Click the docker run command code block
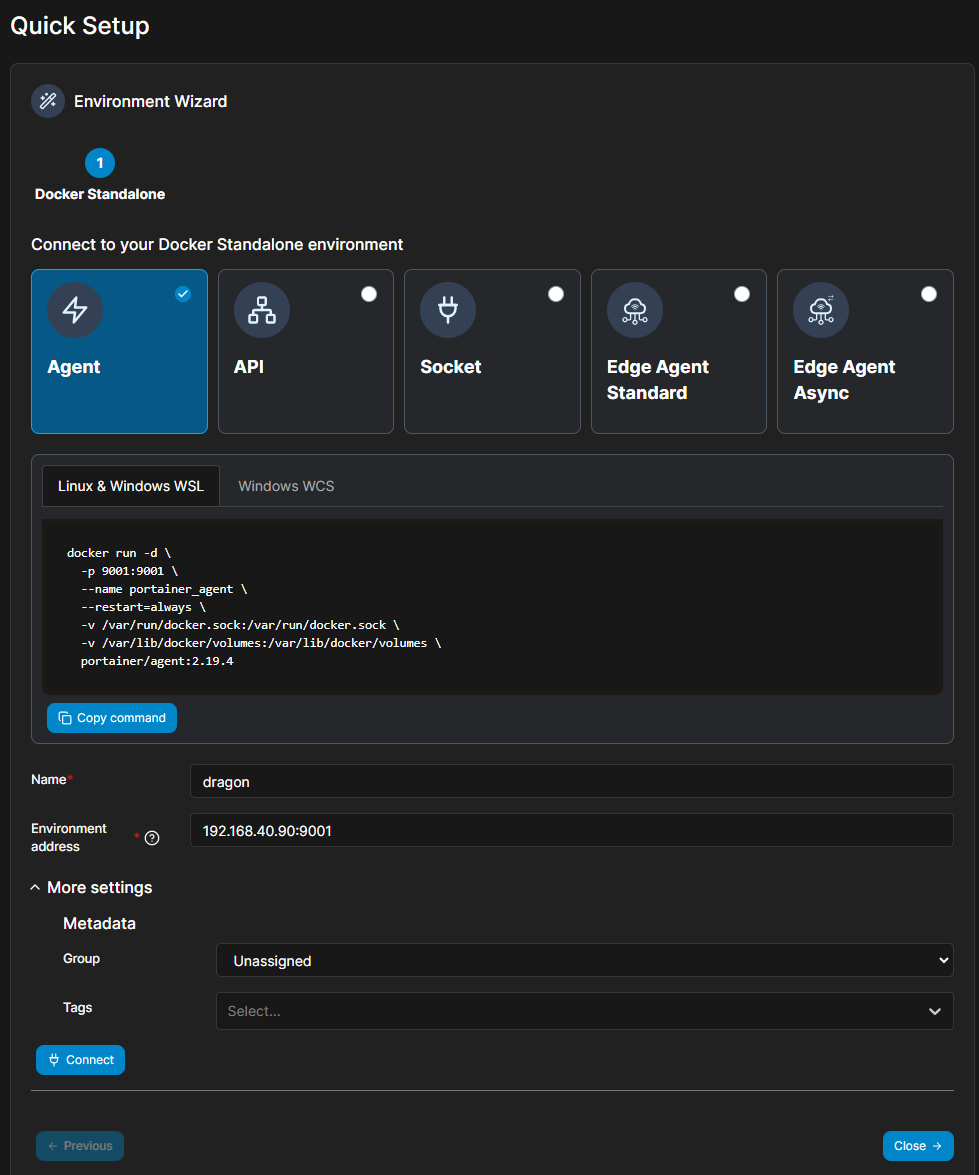This screenshot has width=979, height=1175. point(492,607)
